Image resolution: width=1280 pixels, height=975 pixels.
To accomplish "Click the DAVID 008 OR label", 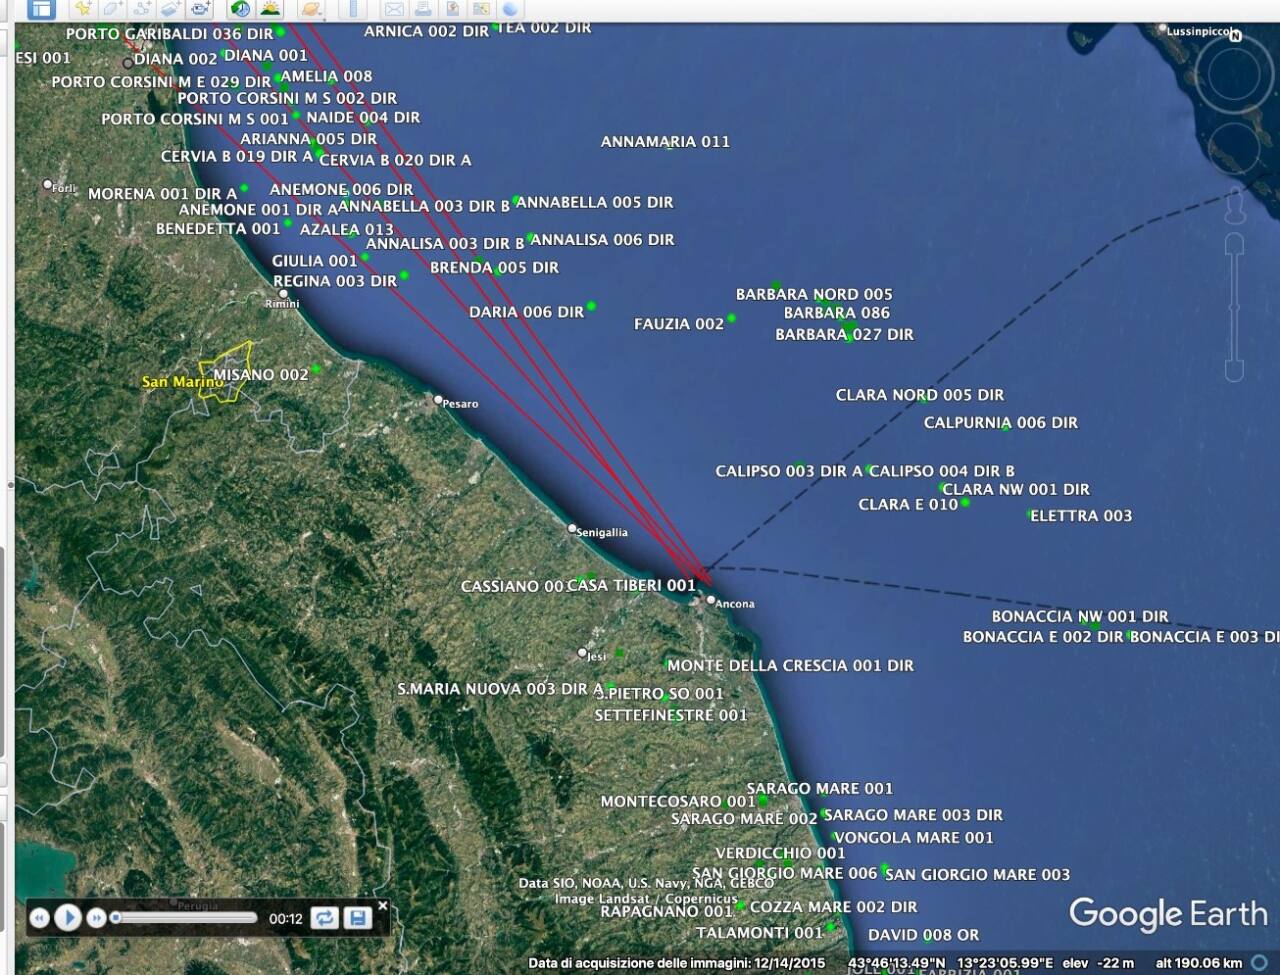I will (924, 935).
